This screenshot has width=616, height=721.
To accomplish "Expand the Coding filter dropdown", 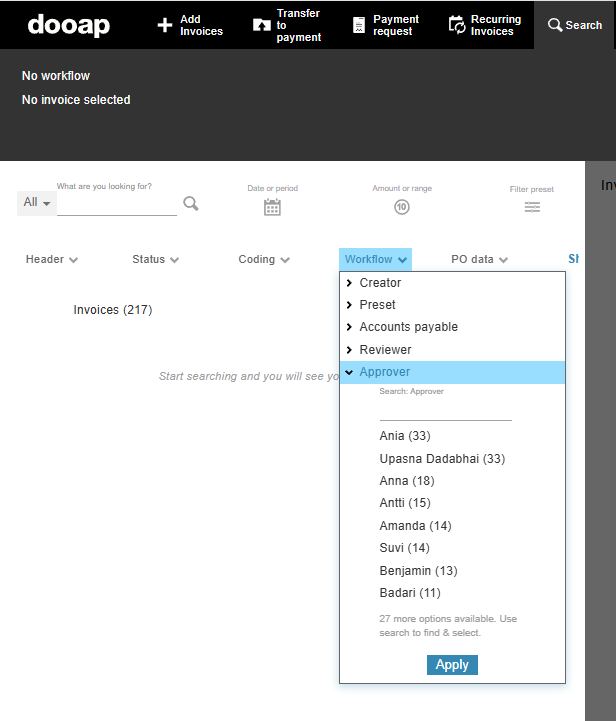I will 264,259.
